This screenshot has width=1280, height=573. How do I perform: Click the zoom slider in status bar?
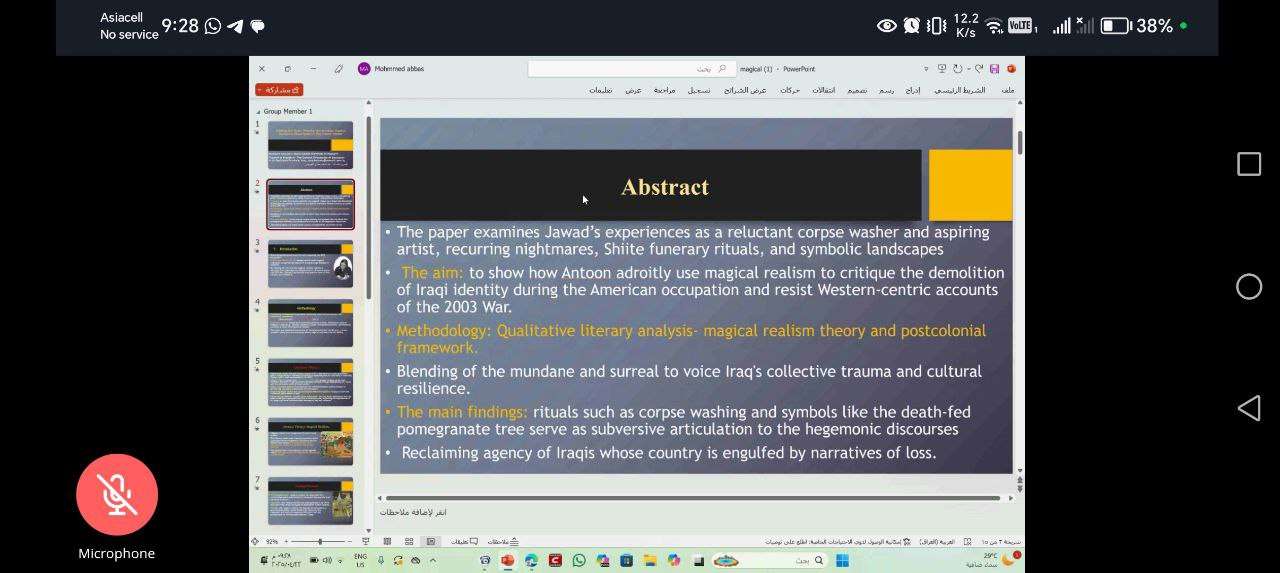pyautogui.click(x=320, y=541)
